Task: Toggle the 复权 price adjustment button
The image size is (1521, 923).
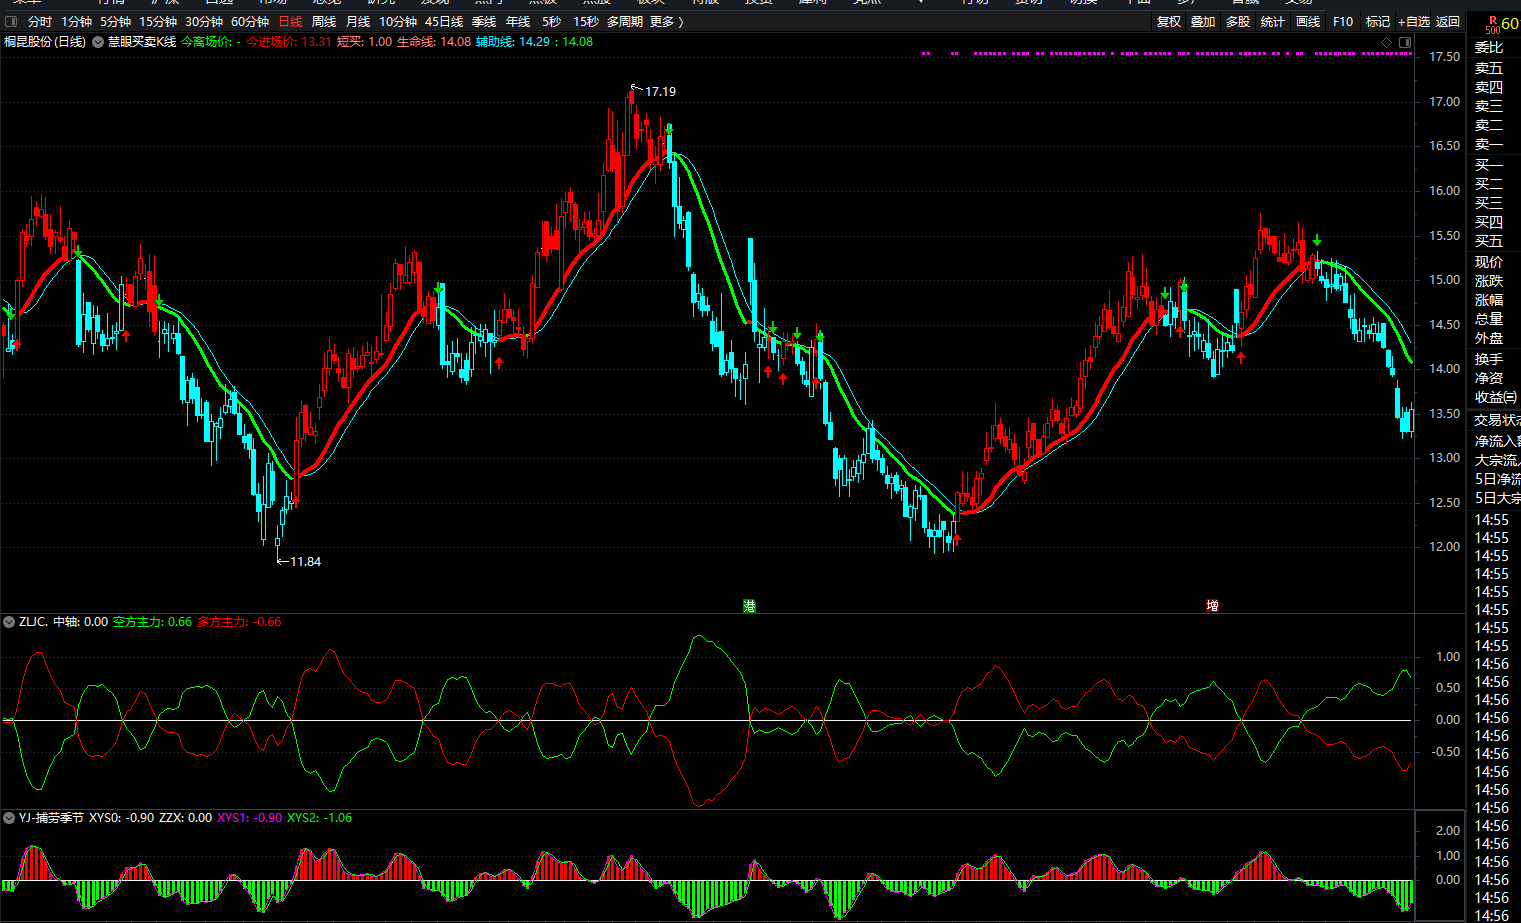Action: coord(1168,22)
